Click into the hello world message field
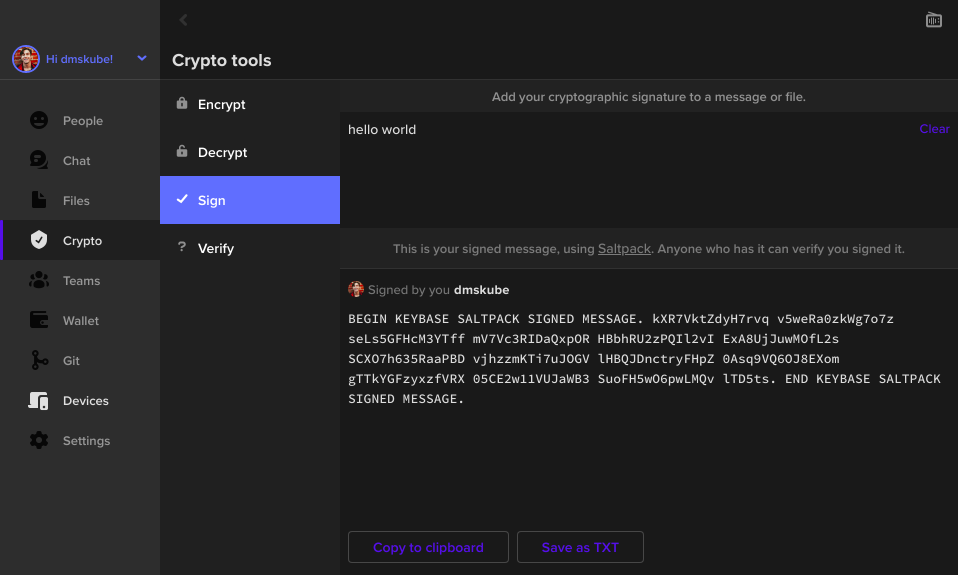 coord(629,170)
